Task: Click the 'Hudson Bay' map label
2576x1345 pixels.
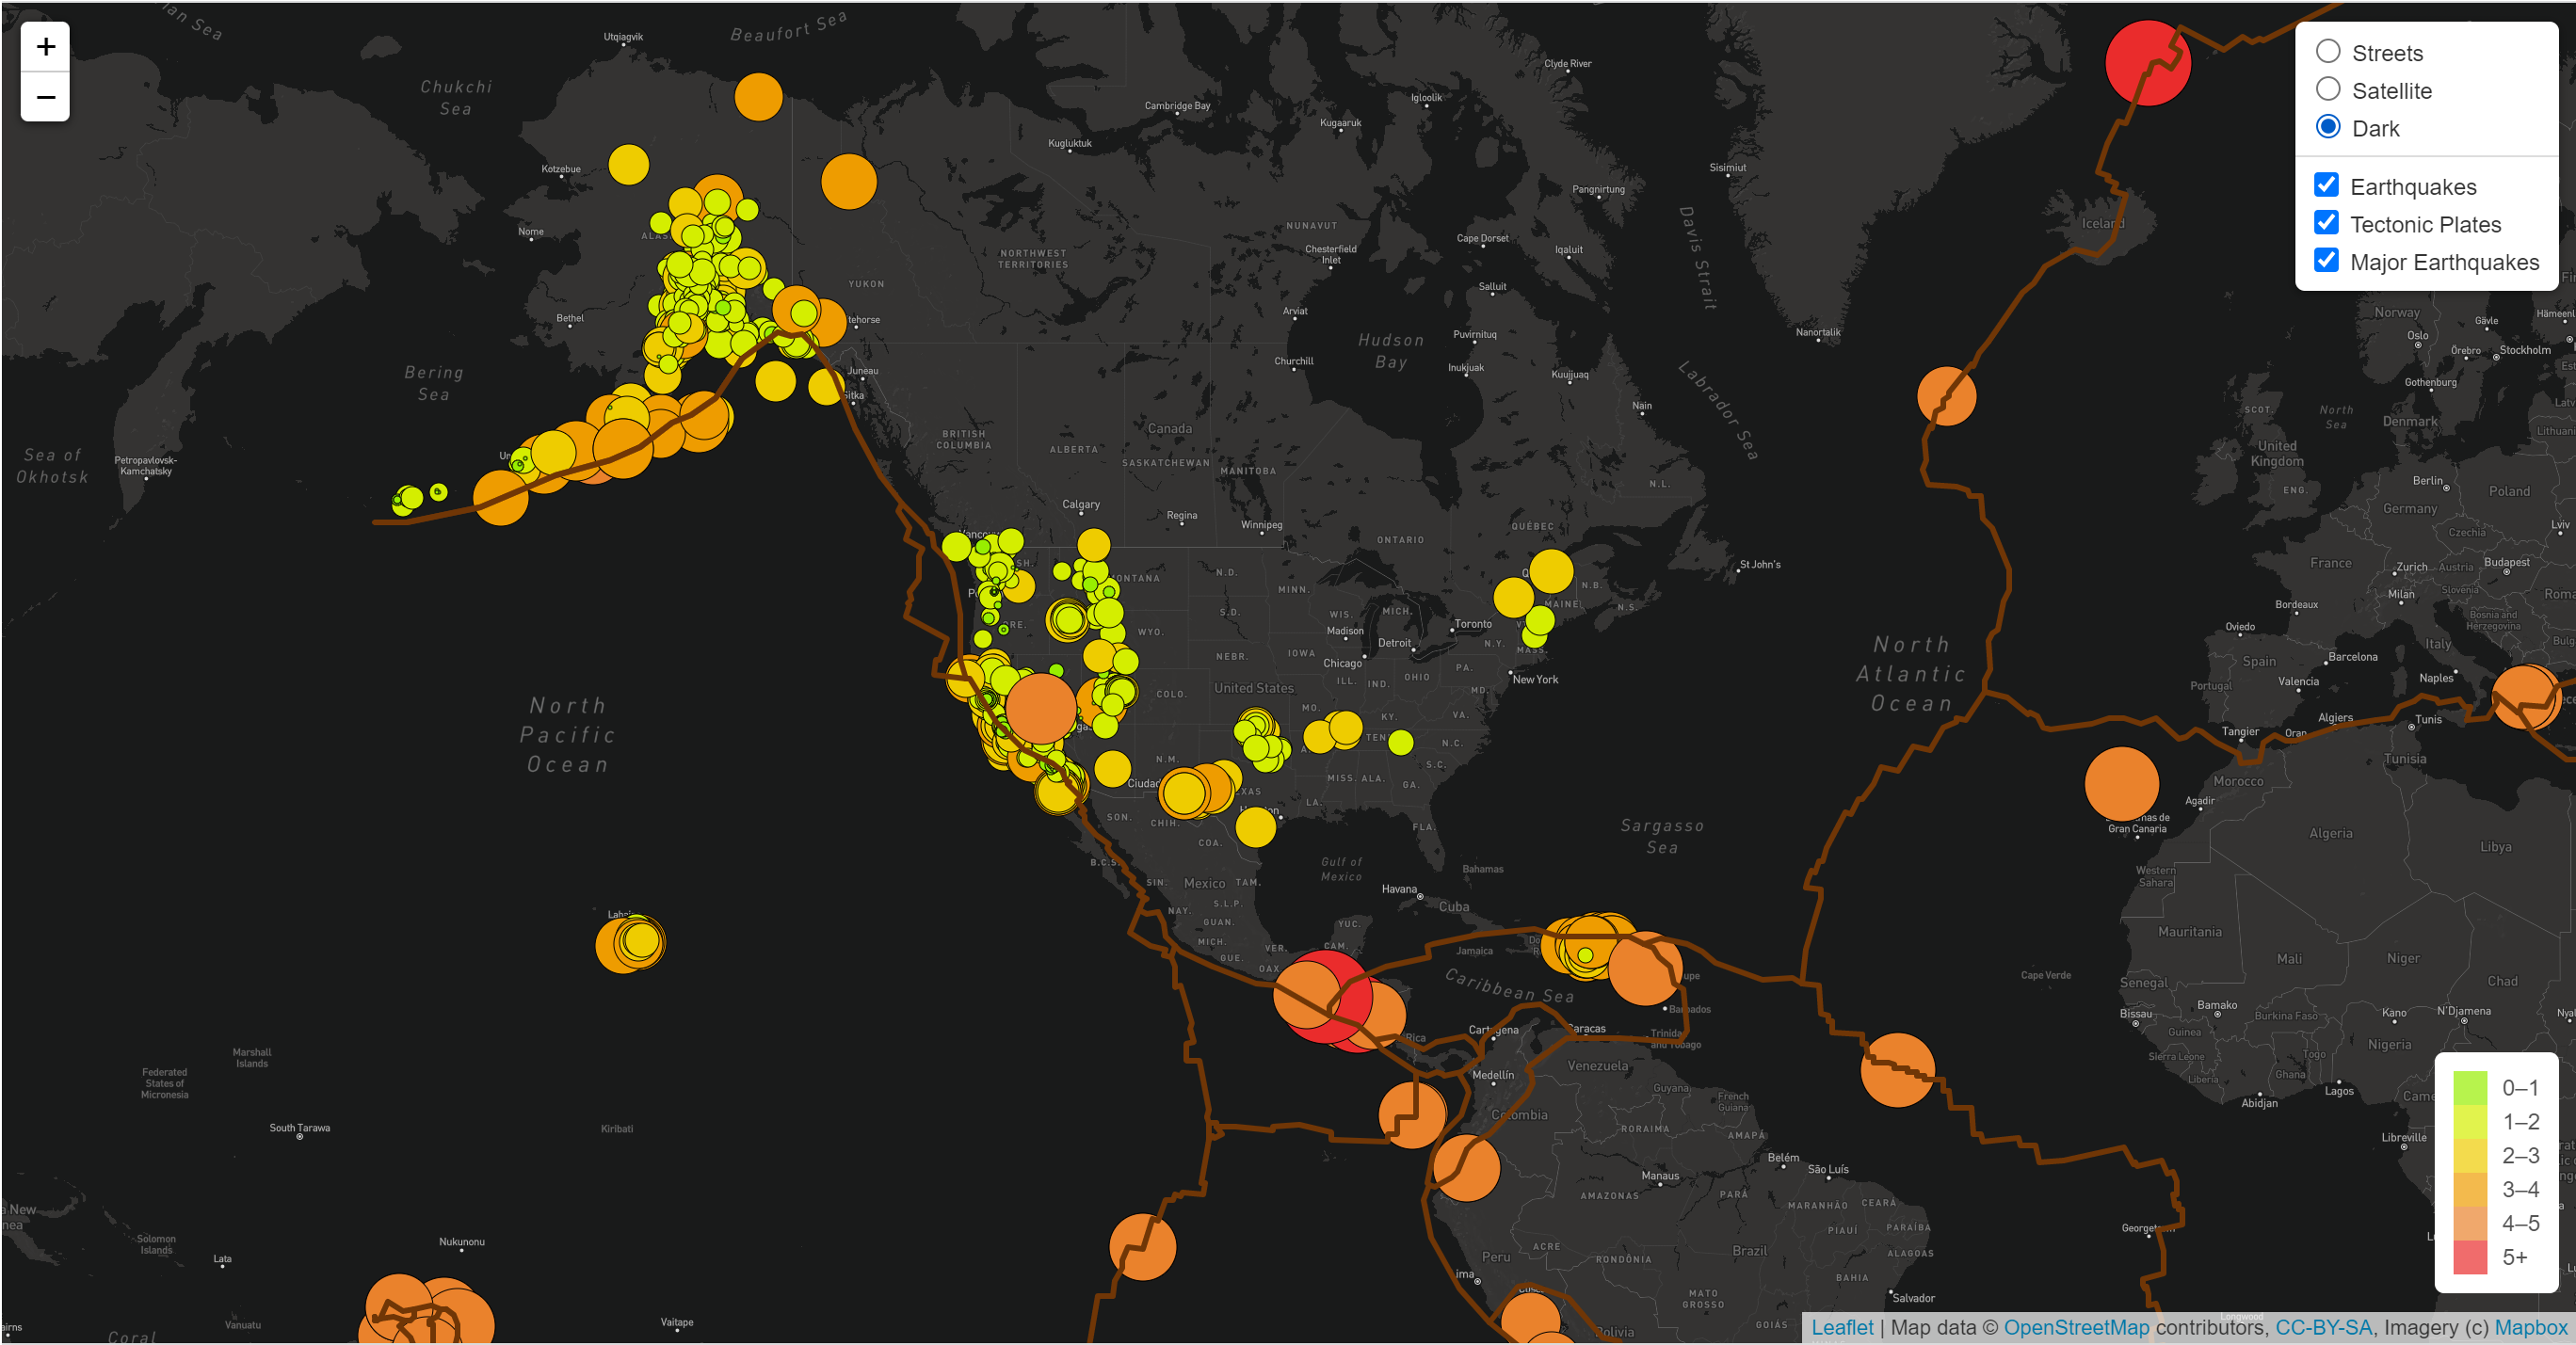Action: (x=1391, y=351)
